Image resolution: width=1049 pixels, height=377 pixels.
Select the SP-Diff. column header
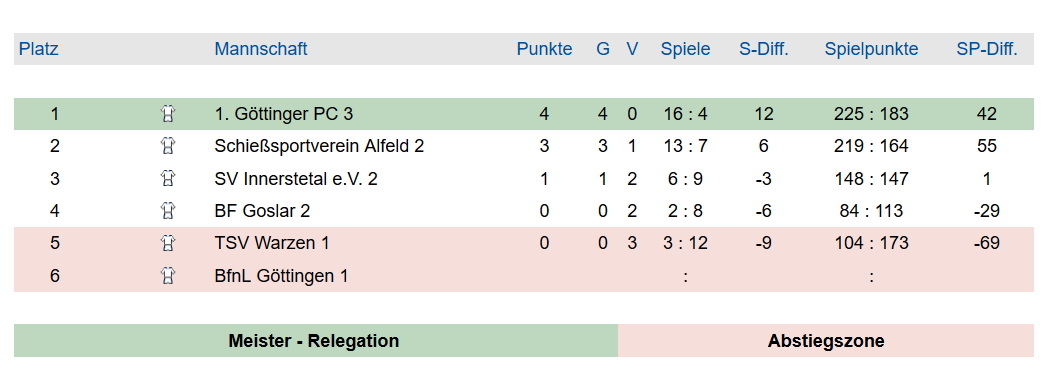(x=987, y=49)
